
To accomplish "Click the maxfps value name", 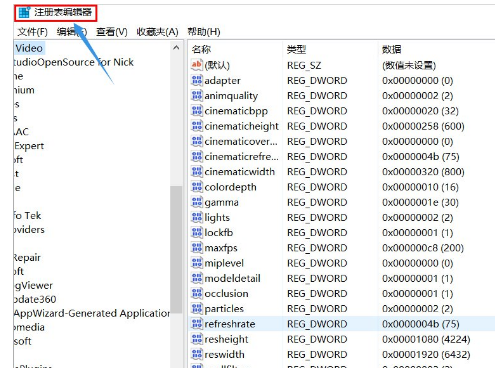I will click(221, 248).
